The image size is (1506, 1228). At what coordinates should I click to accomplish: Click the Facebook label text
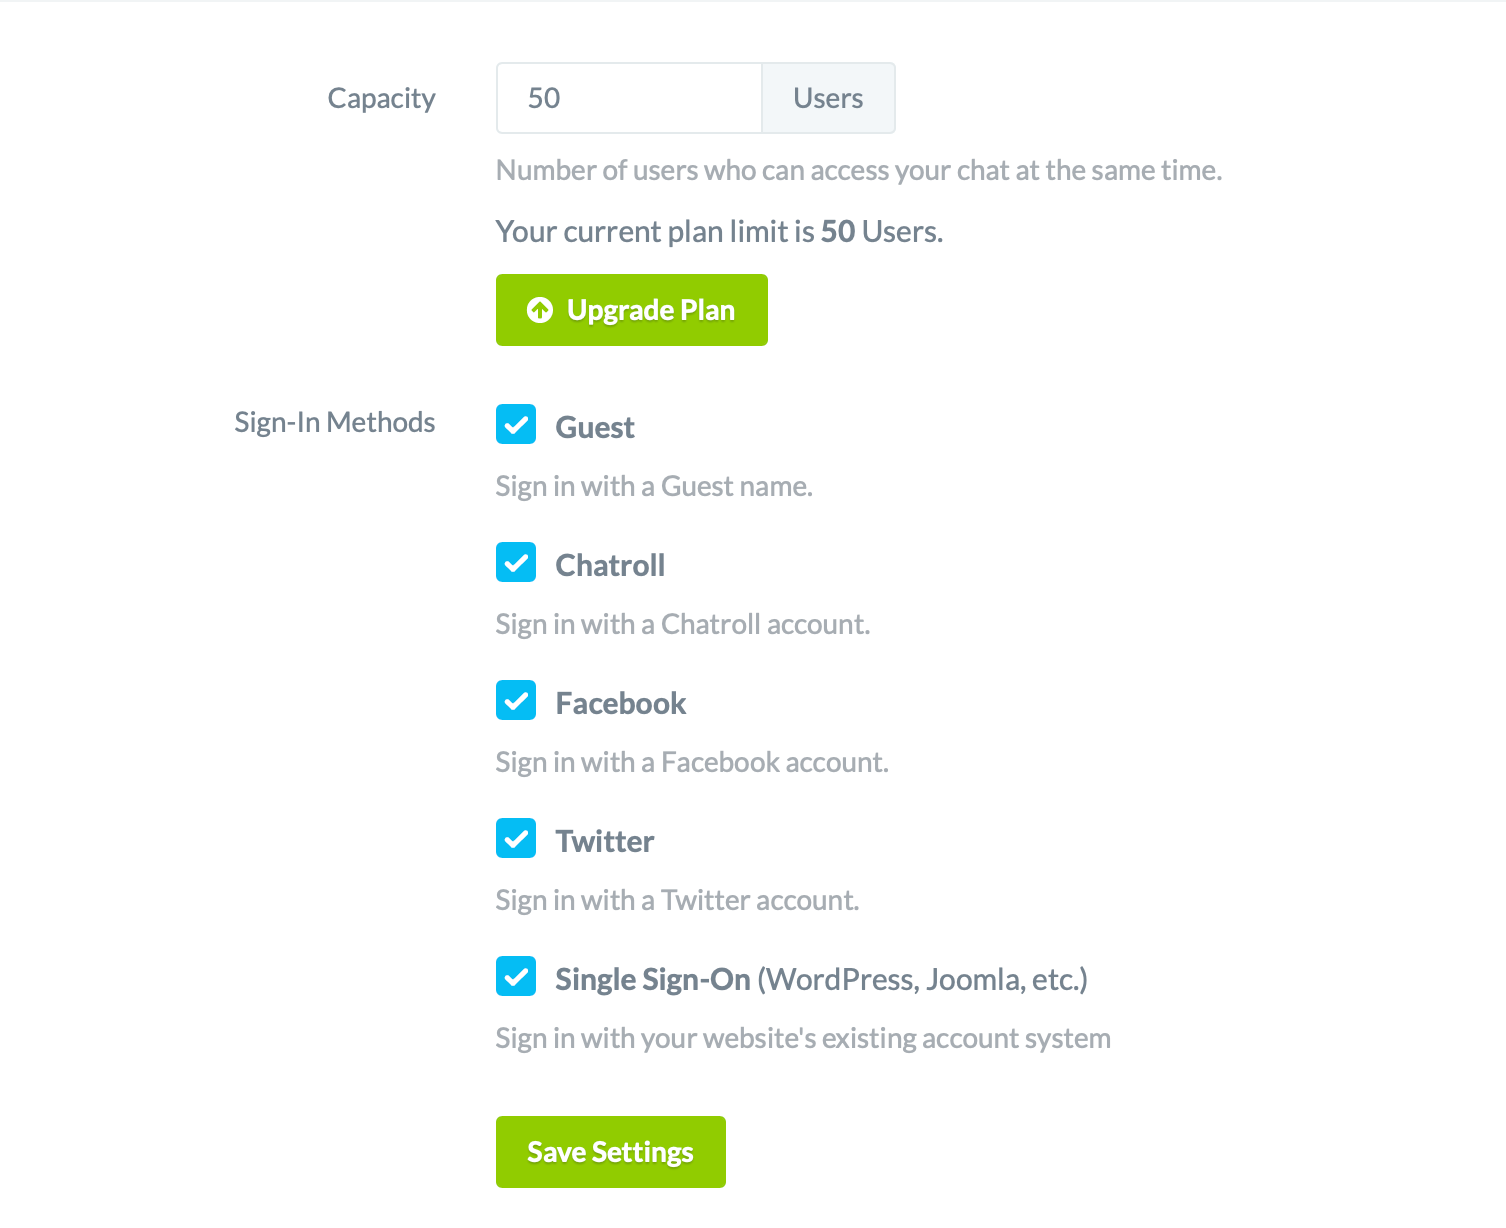(x=621, y=703)
